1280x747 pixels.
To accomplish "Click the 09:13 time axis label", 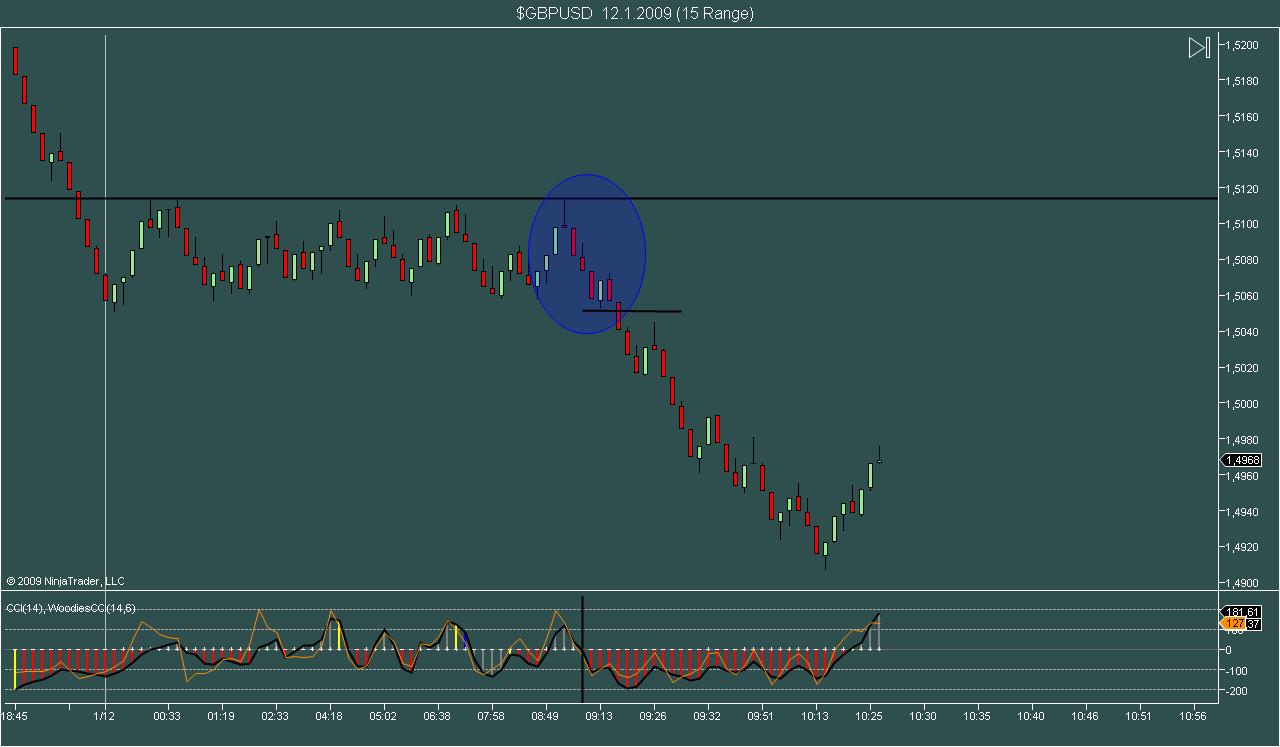I will 599,716.
